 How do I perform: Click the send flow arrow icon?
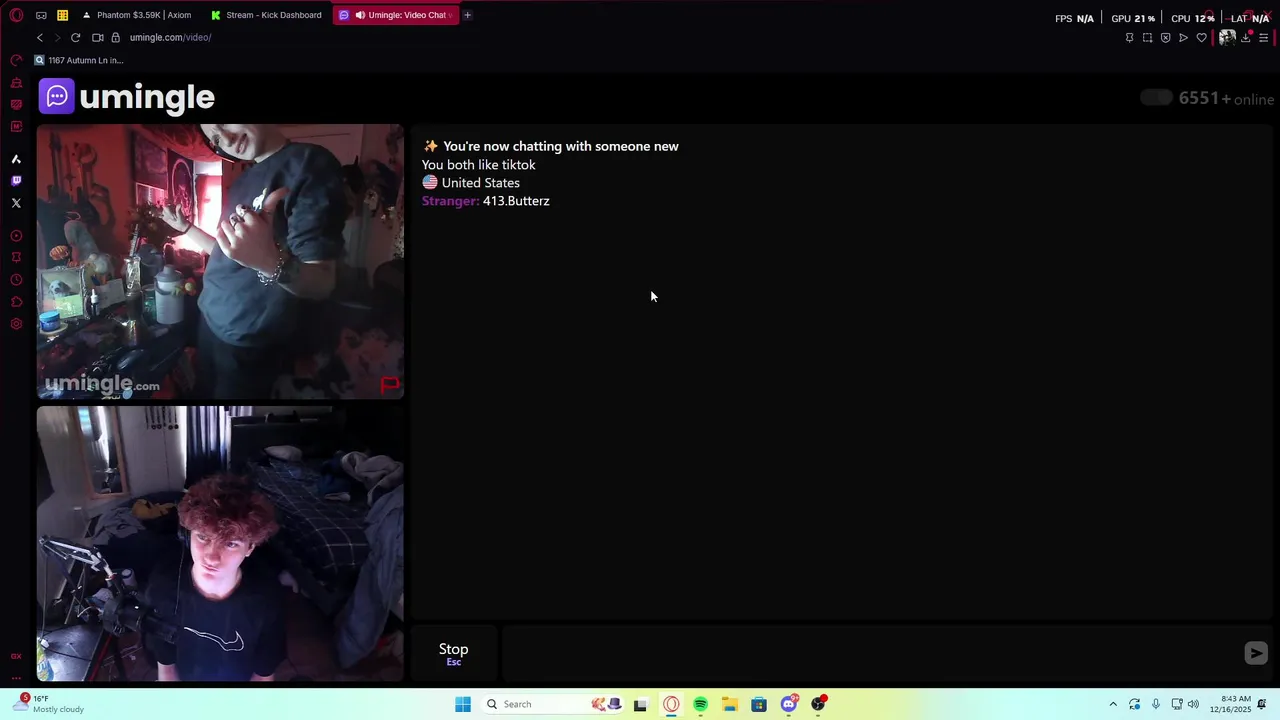(x=1183, y=38)
